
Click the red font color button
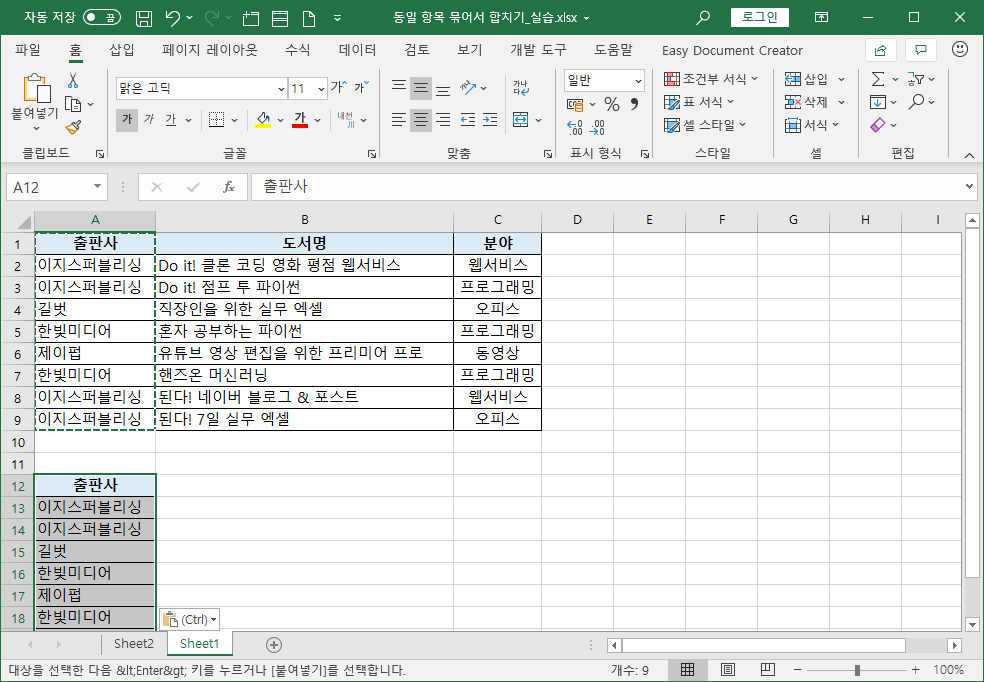pos(300,119)
